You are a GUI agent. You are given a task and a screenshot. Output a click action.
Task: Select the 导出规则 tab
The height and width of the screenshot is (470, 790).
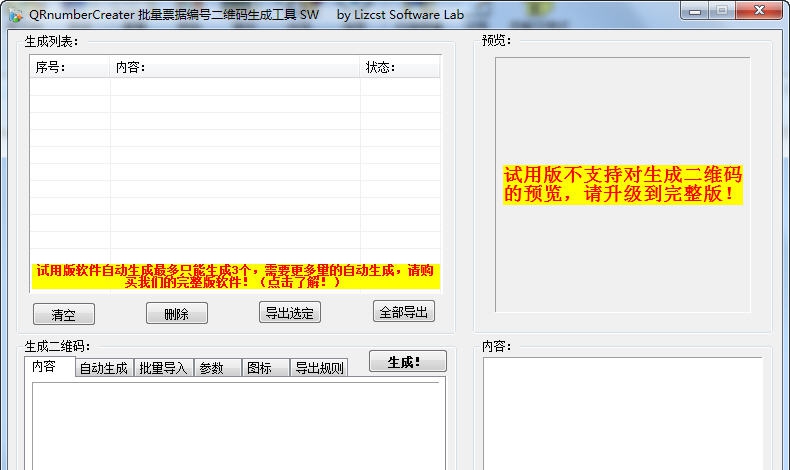tap(319, 368)
